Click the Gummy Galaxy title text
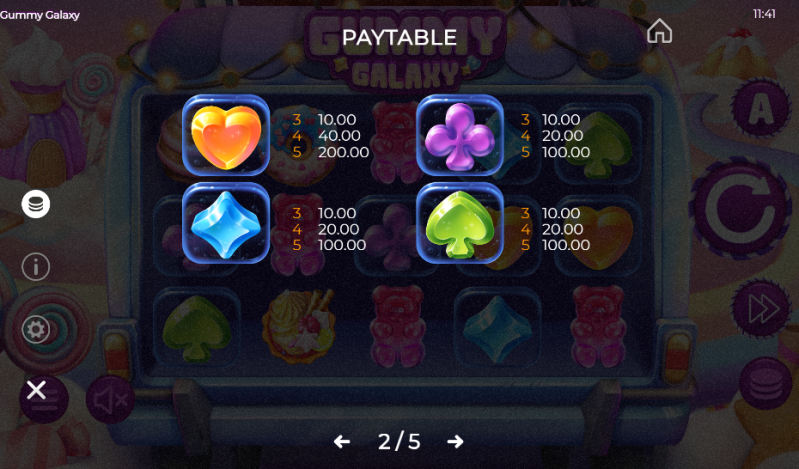 40,15
